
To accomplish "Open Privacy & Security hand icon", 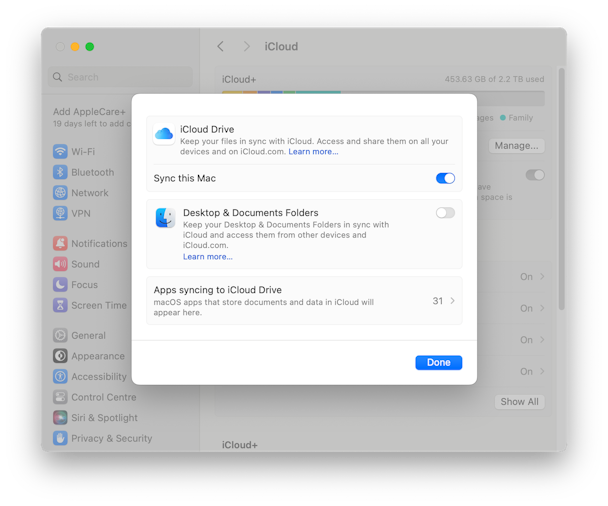I will click(x=60, y=438).
